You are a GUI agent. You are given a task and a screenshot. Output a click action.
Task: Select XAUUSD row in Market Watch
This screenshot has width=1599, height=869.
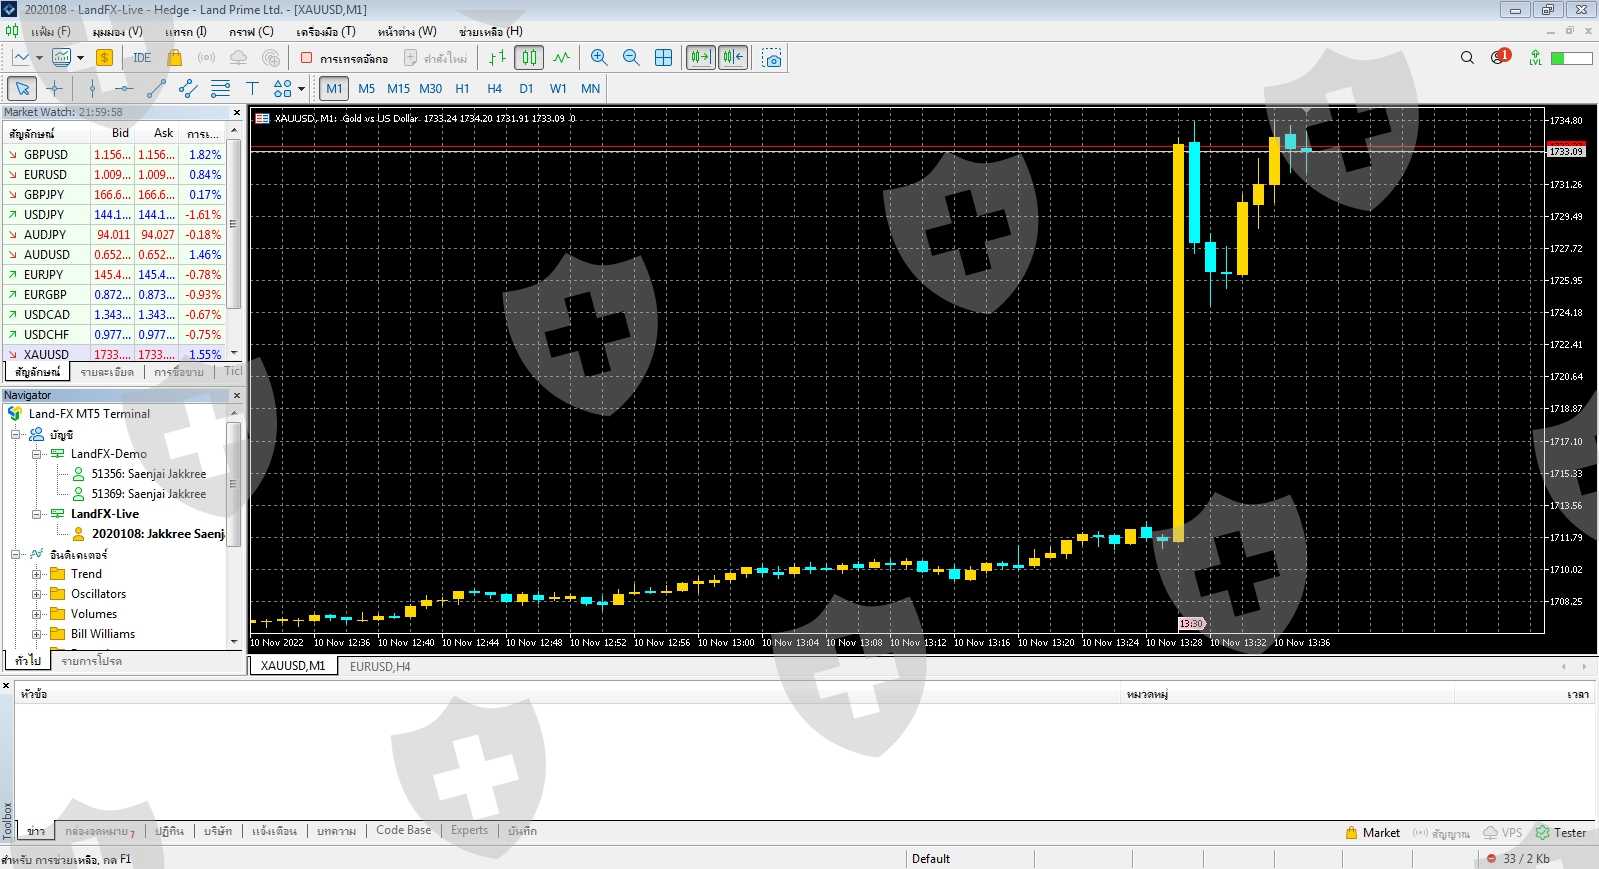tap(47, 354)
